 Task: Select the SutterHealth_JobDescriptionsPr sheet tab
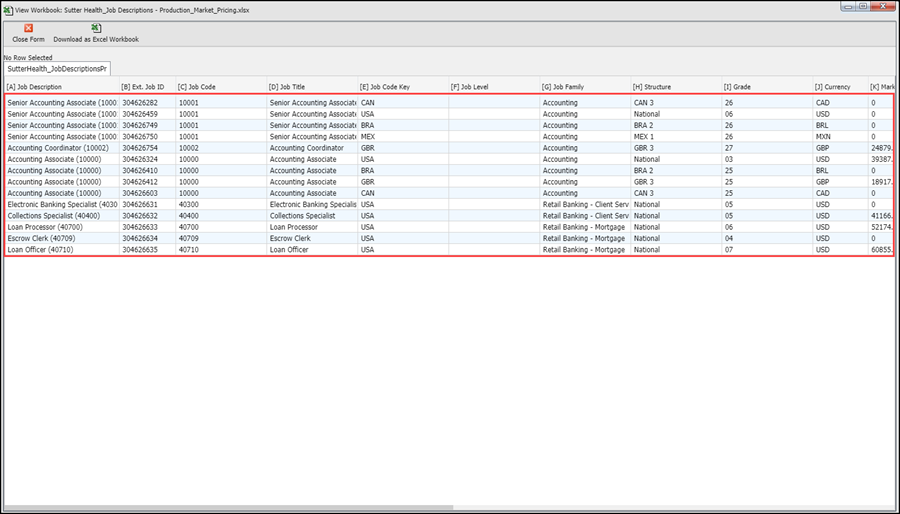tap(57, 69)
